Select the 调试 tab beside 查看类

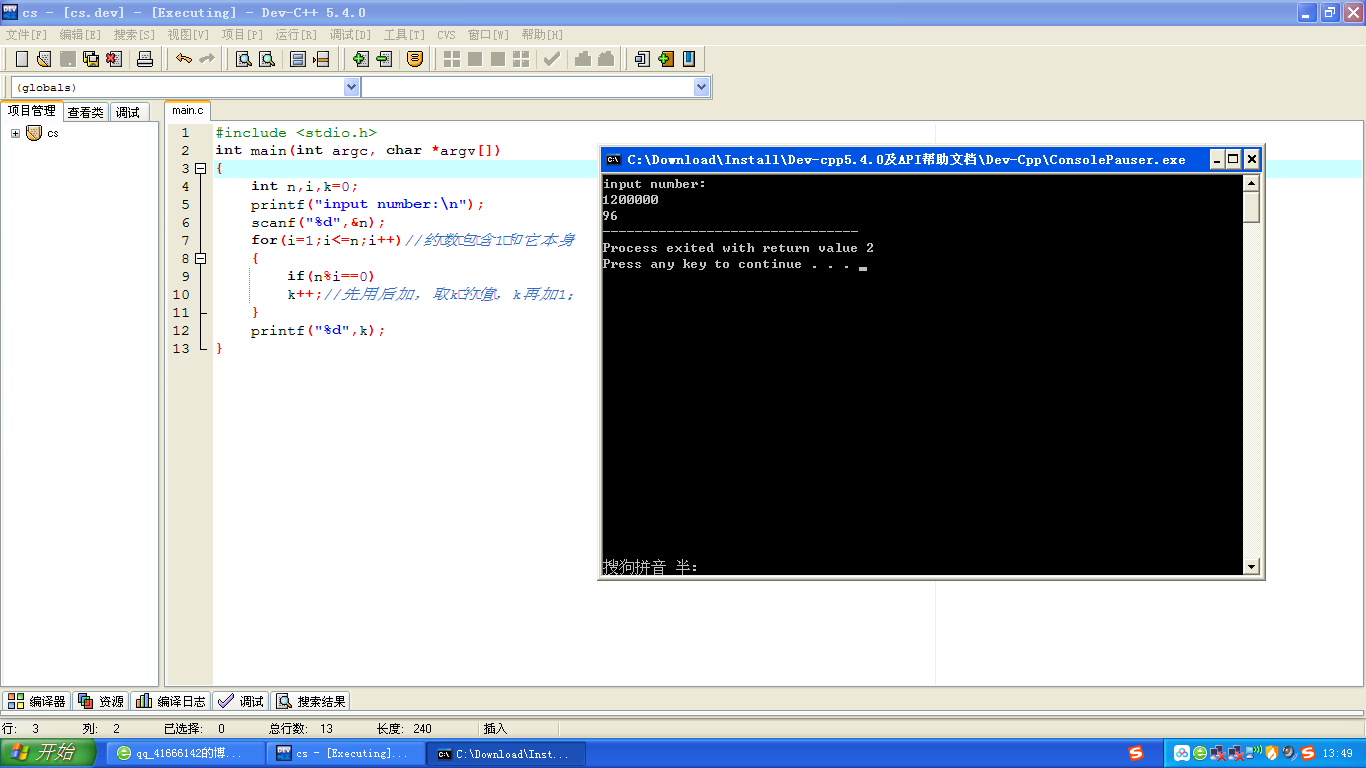pyautogui.click(x=128, y=112)
